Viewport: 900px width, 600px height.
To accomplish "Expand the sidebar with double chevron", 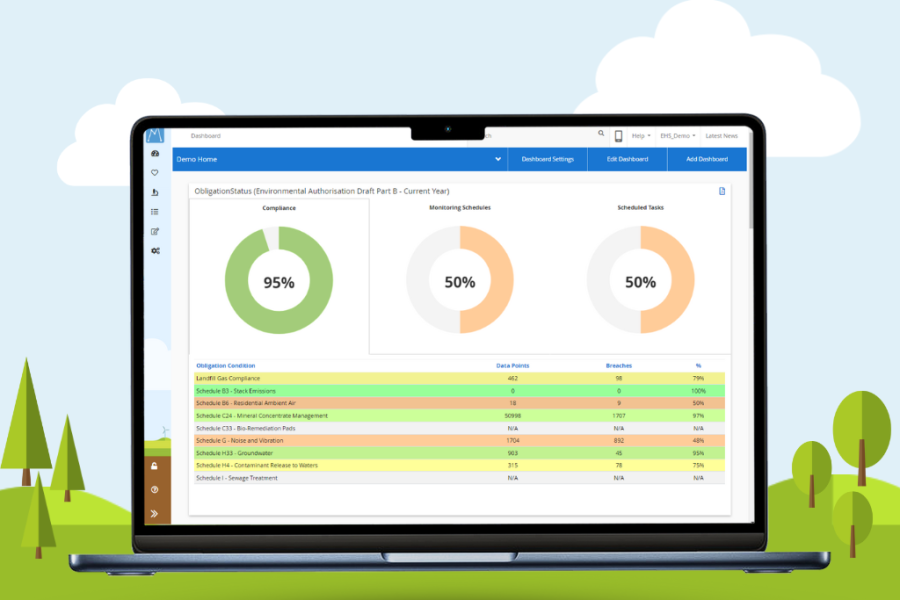I will [x=155, y=513].
